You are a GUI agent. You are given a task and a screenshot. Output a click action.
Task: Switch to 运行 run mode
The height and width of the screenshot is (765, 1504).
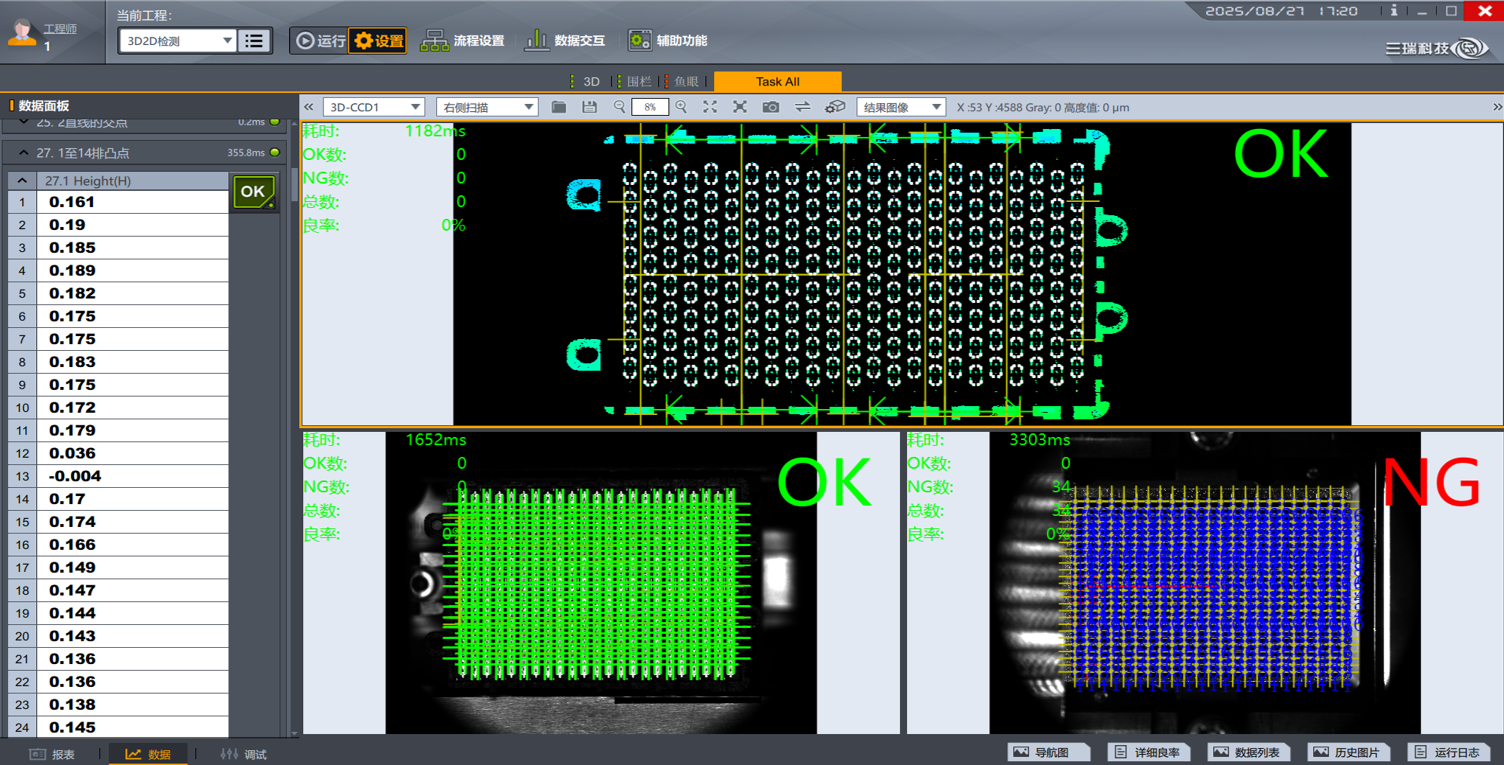319,41
